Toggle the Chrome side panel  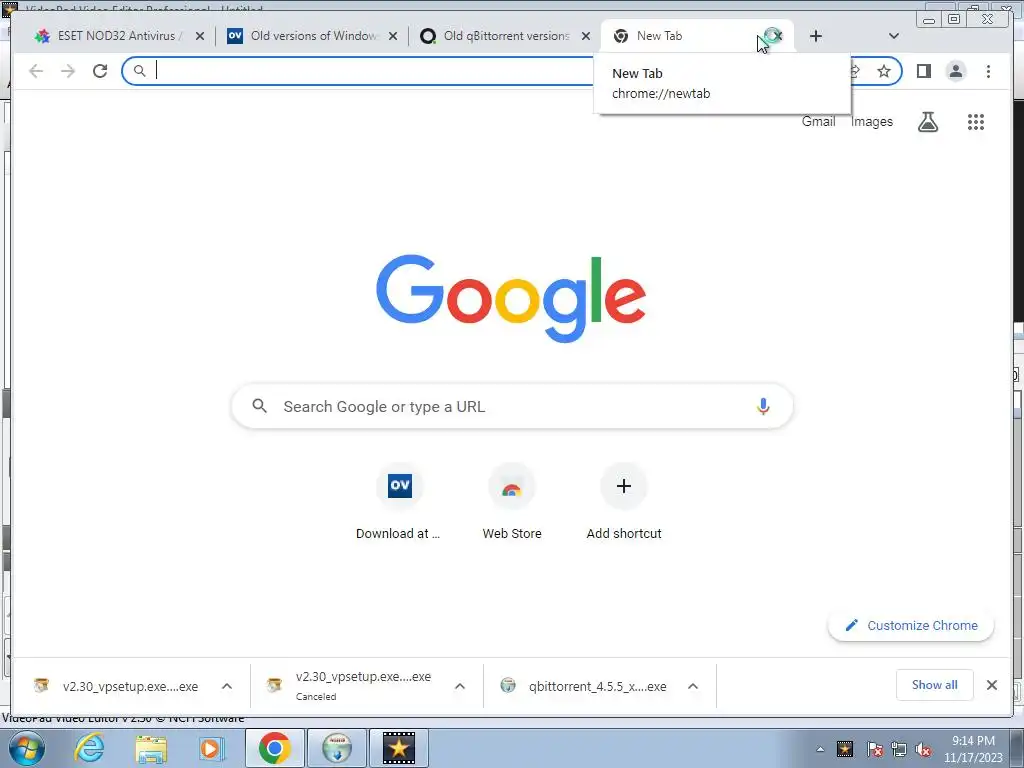923,71
